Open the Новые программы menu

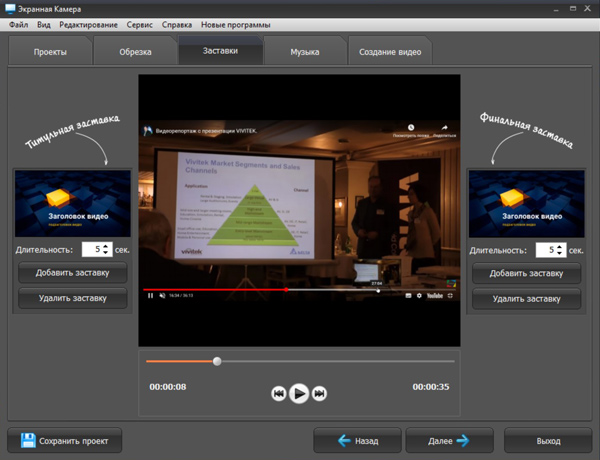click(x=236, y=25)
